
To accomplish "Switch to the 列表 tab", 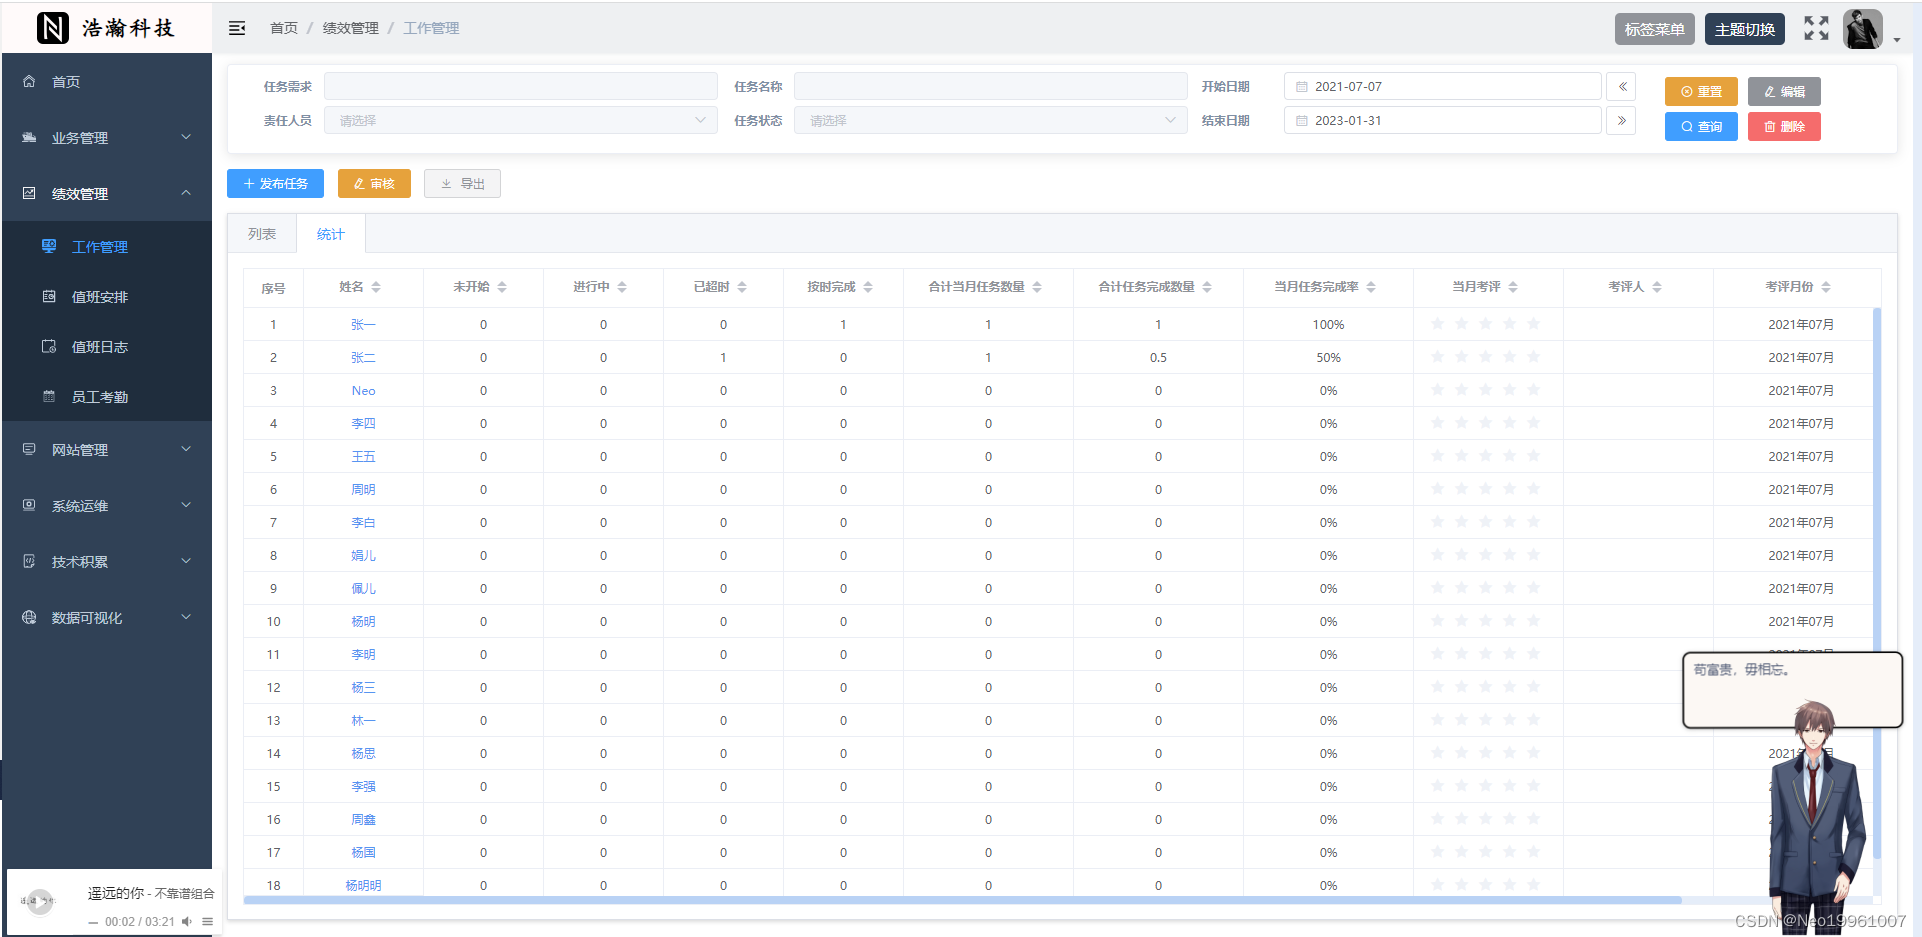I will [262, 233].
